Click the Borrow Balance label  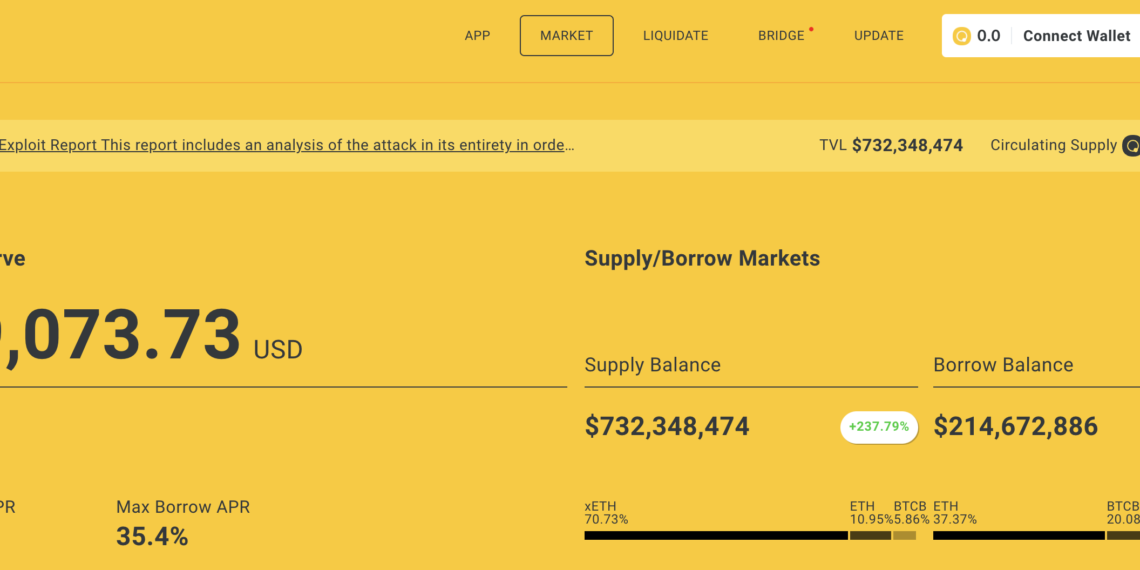[x=1003, y=364]
